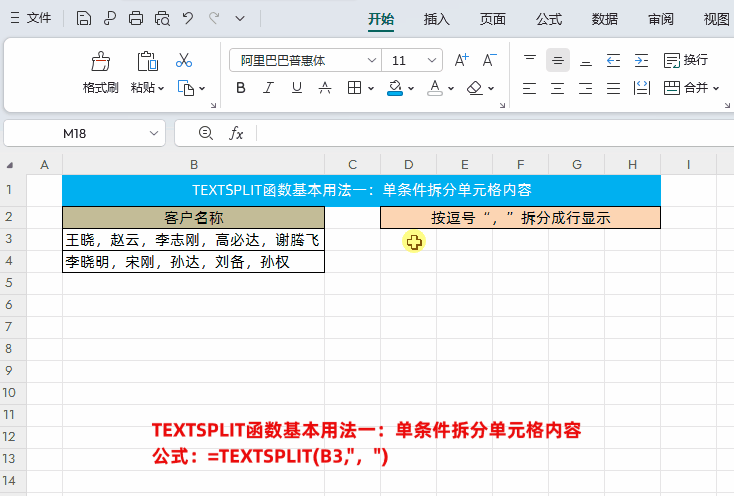The width and height of the screenshot is (734, 496).
Task: Click the 合并 merge cells button
Action: click(686, 88)
